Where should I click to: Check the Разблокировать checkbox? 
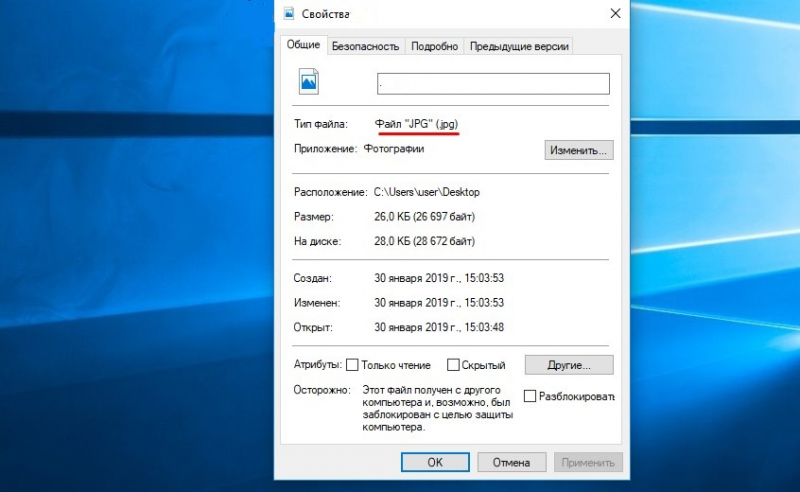[530, 396]
